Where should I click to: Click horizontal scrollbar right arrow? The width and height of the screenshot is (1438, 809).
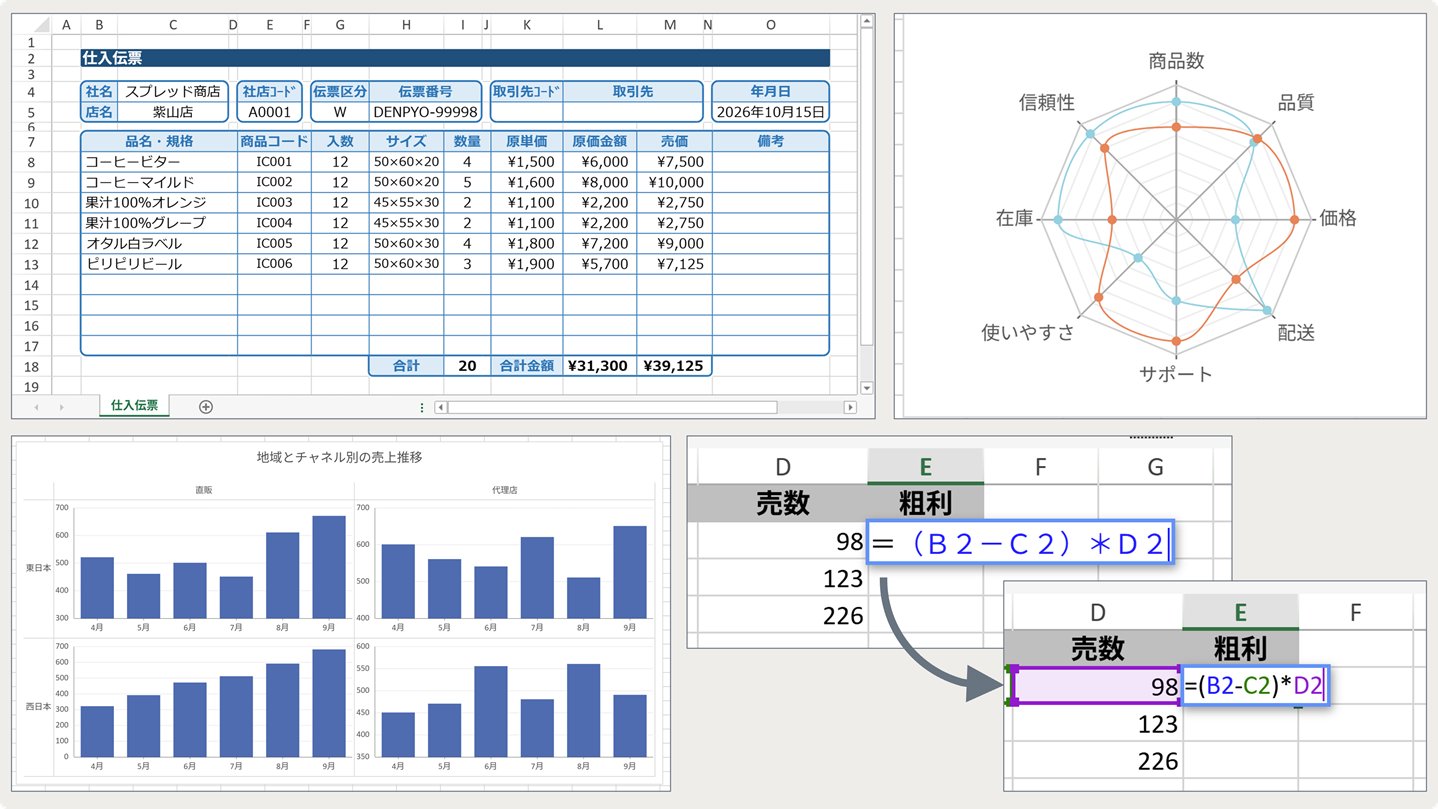850,407
